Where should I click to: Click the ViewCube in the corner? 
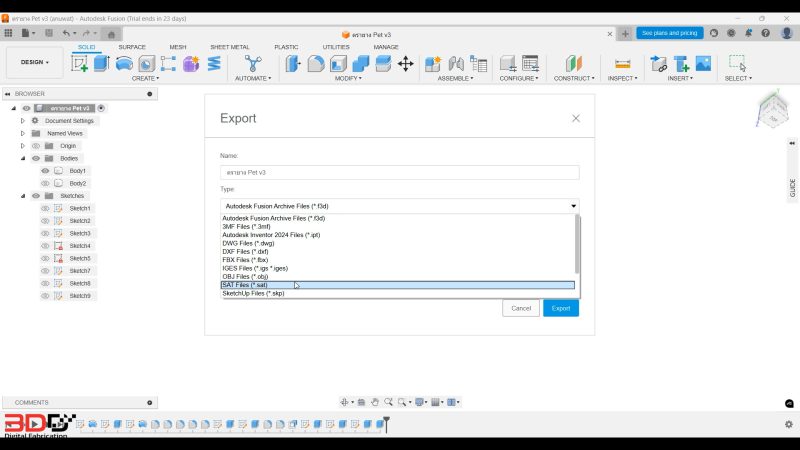pos(773,109)
